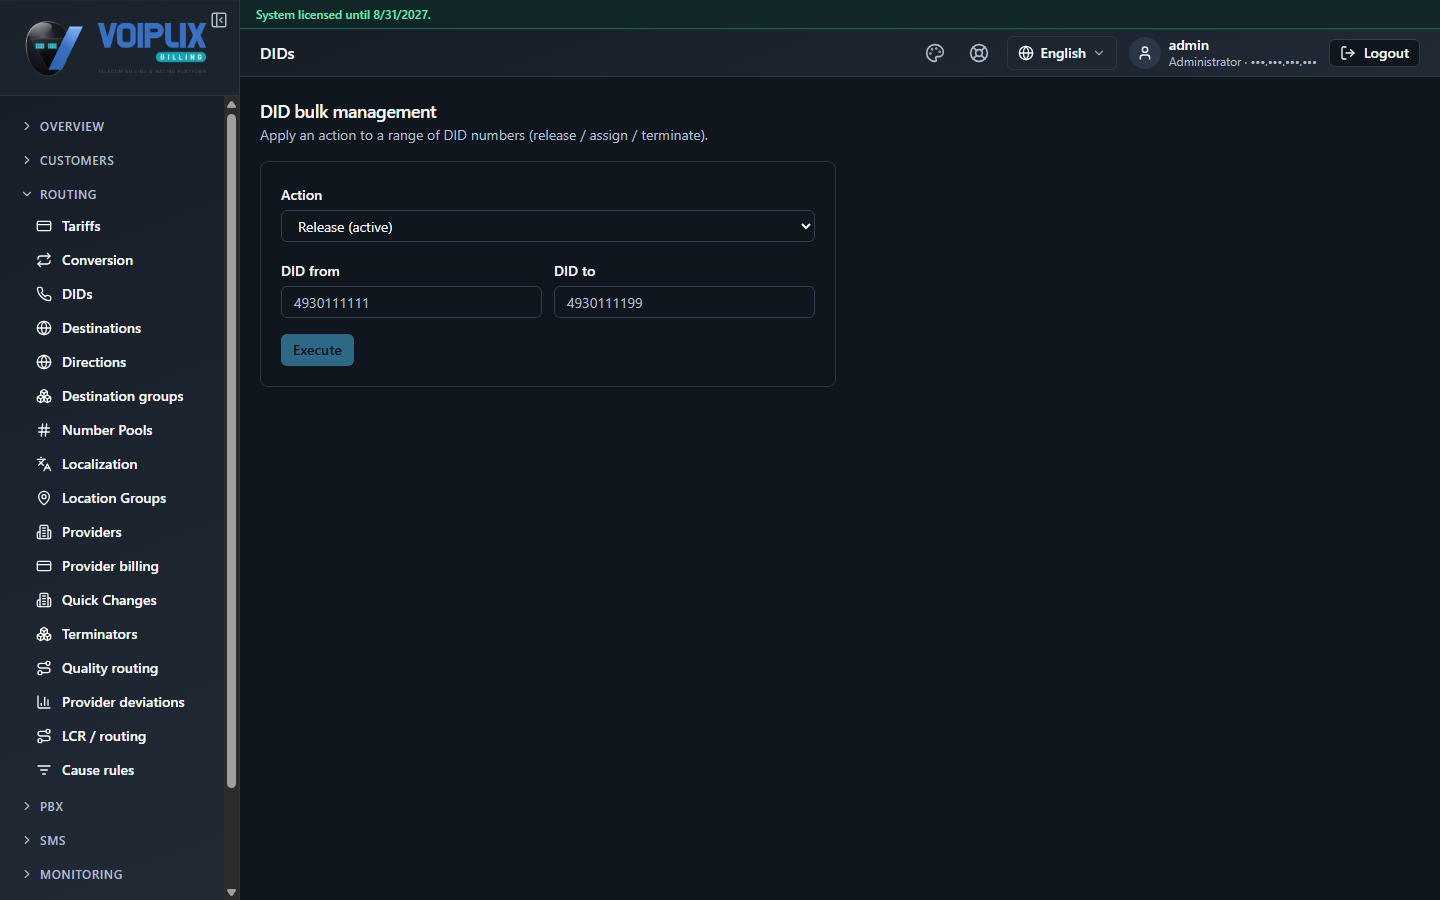The width and height of the screenshot is (1440, 900).
Task: Open the support lifebuoy icon
Action: point(979,53)
